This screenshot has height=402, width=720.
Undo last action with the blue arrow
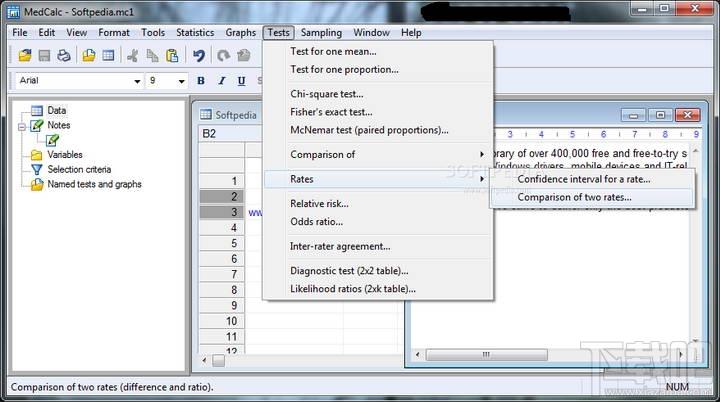point(199,56)
